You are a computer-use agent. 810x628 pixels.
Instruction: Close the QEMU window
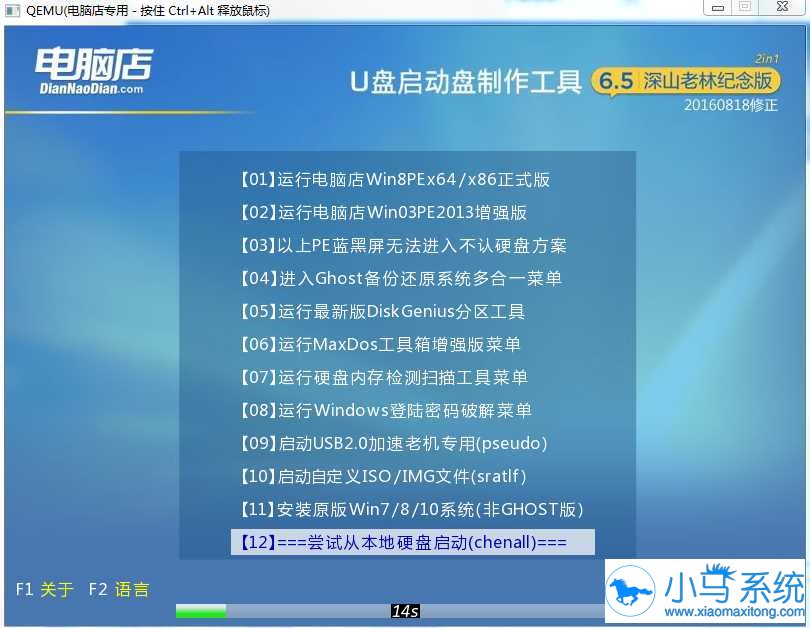[783, 7]
